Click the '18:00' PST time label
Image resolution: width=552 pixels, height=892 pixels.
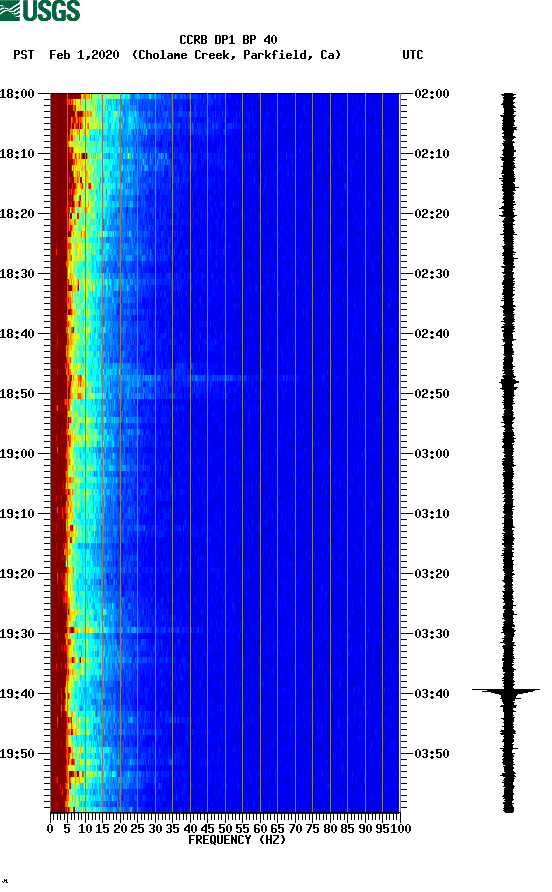coord(17,94)
